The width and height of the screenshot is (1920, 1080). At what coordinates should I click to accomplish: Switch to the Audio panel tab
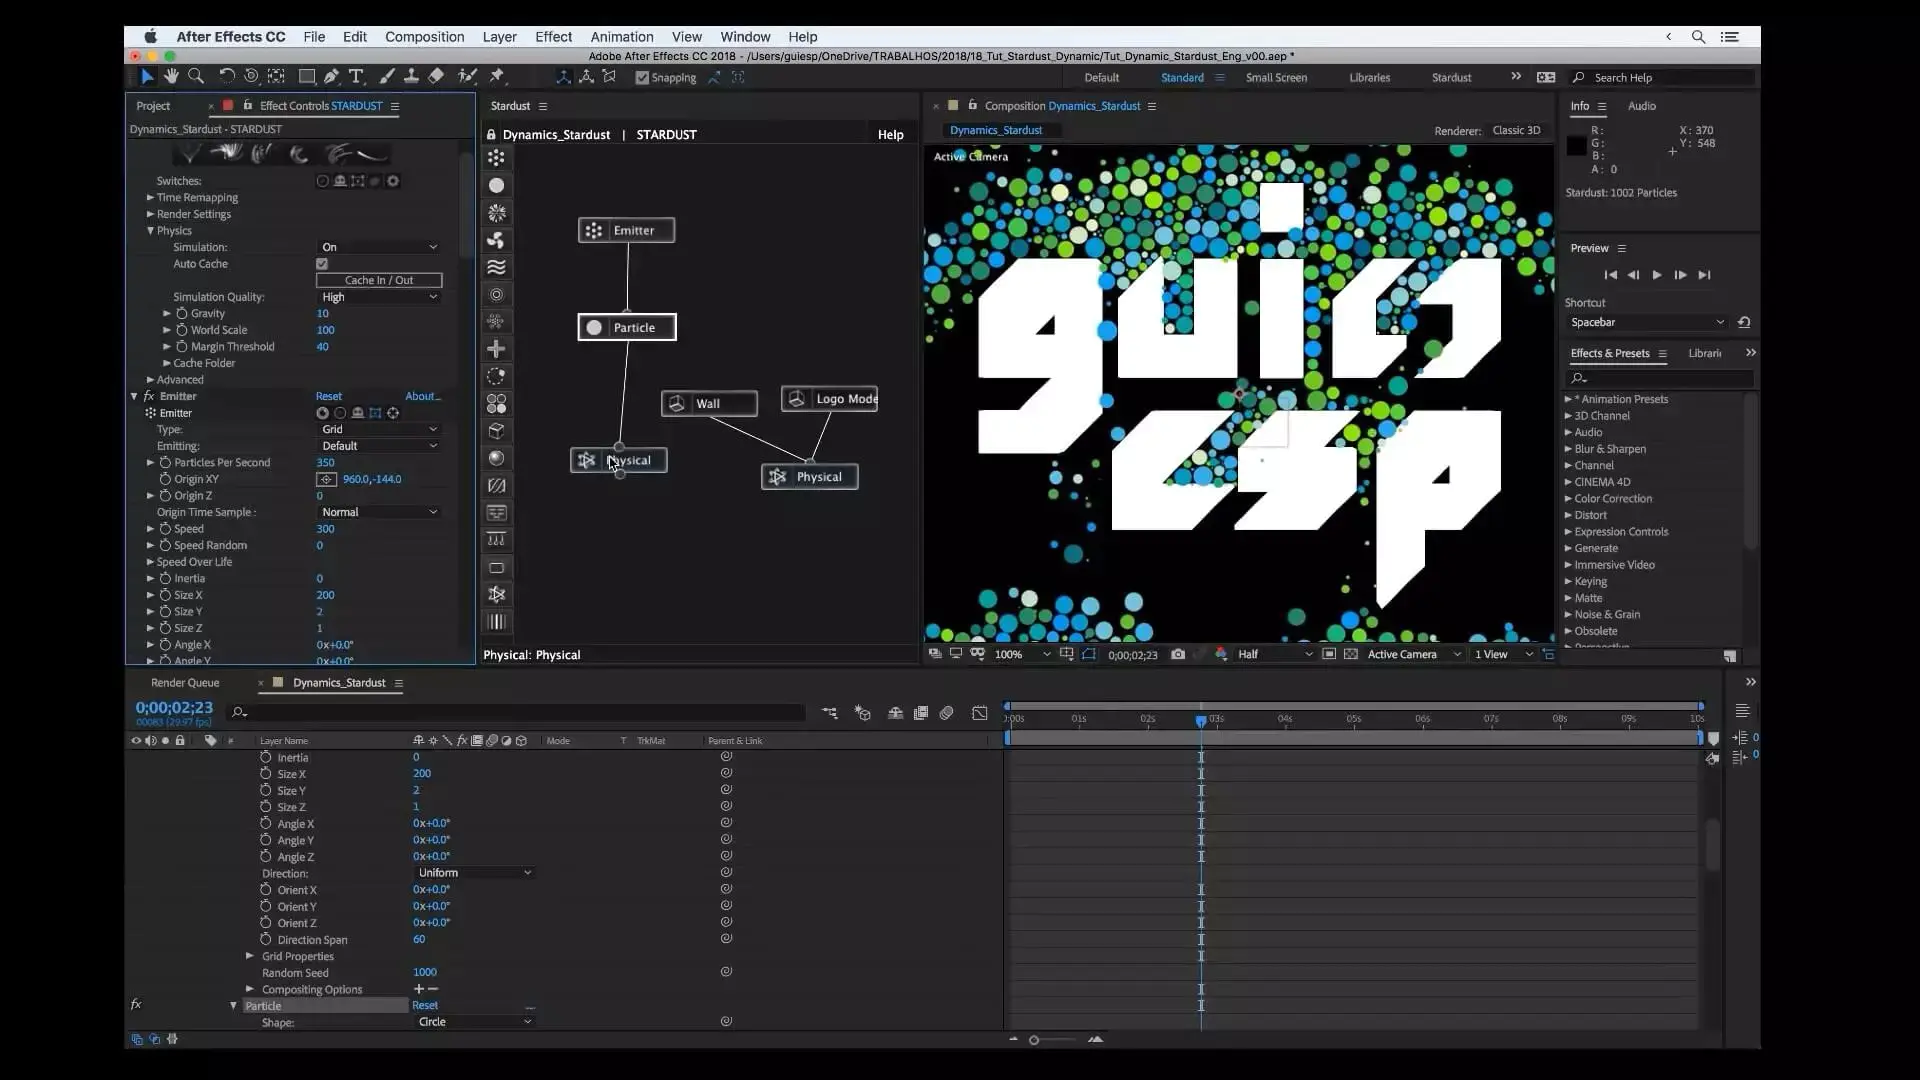(1641, 106)
